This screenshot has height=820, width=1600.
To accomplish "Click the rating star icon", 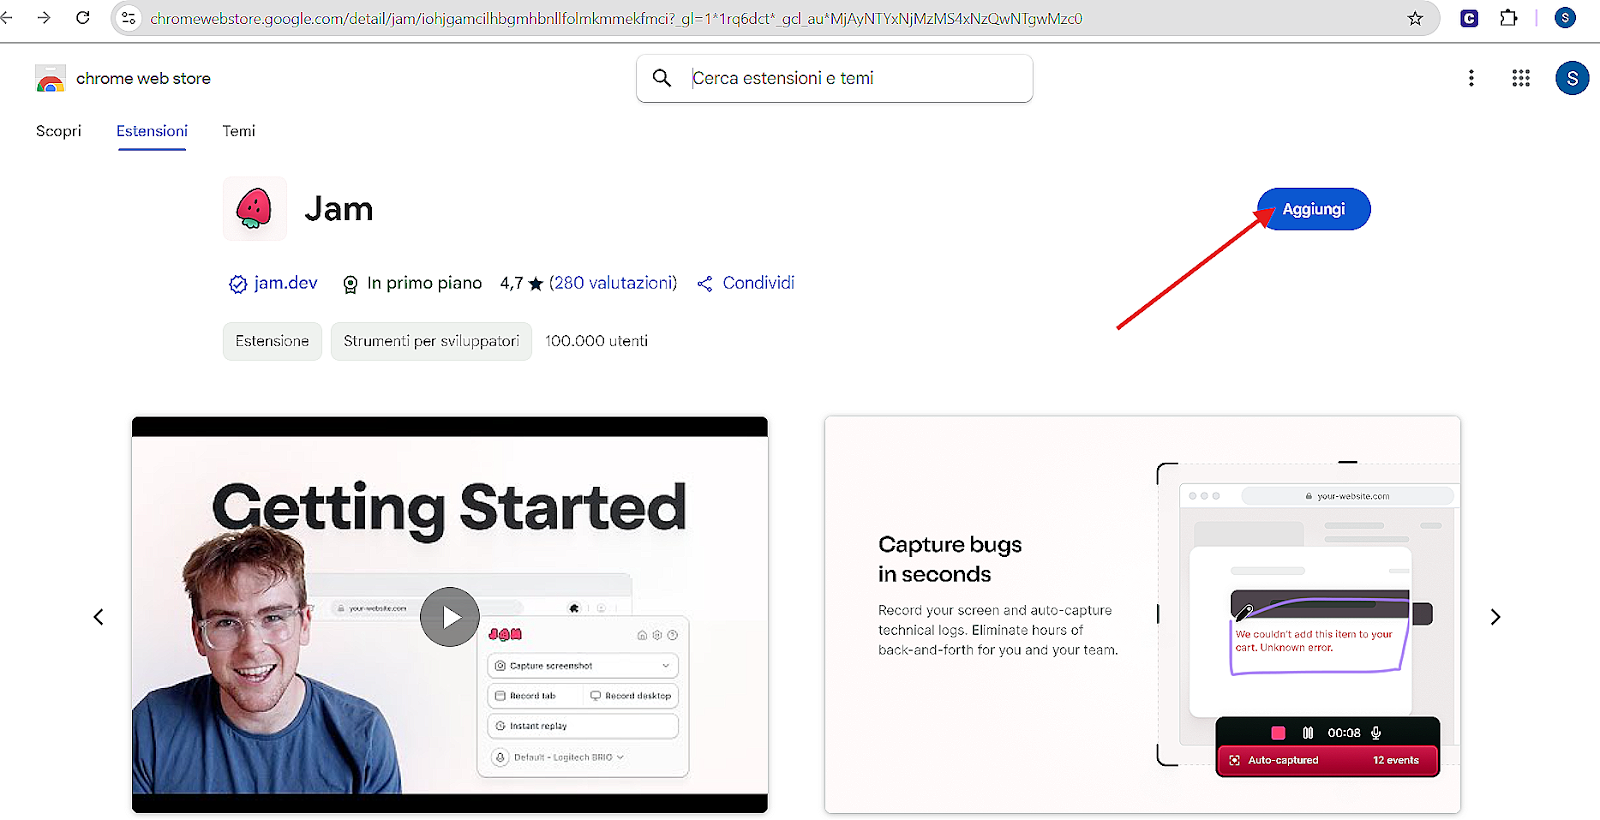I will coord(536,284).
